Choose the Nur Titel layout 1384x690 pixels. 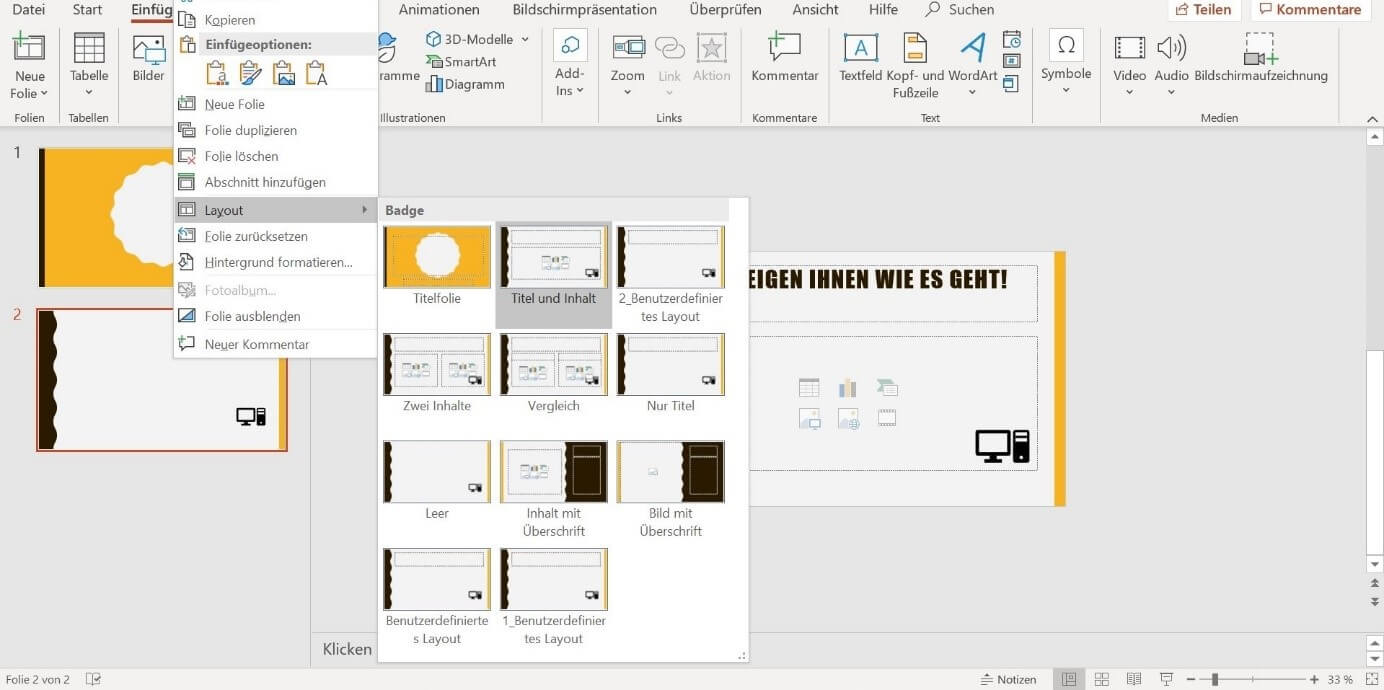click(x=670, y=373)
